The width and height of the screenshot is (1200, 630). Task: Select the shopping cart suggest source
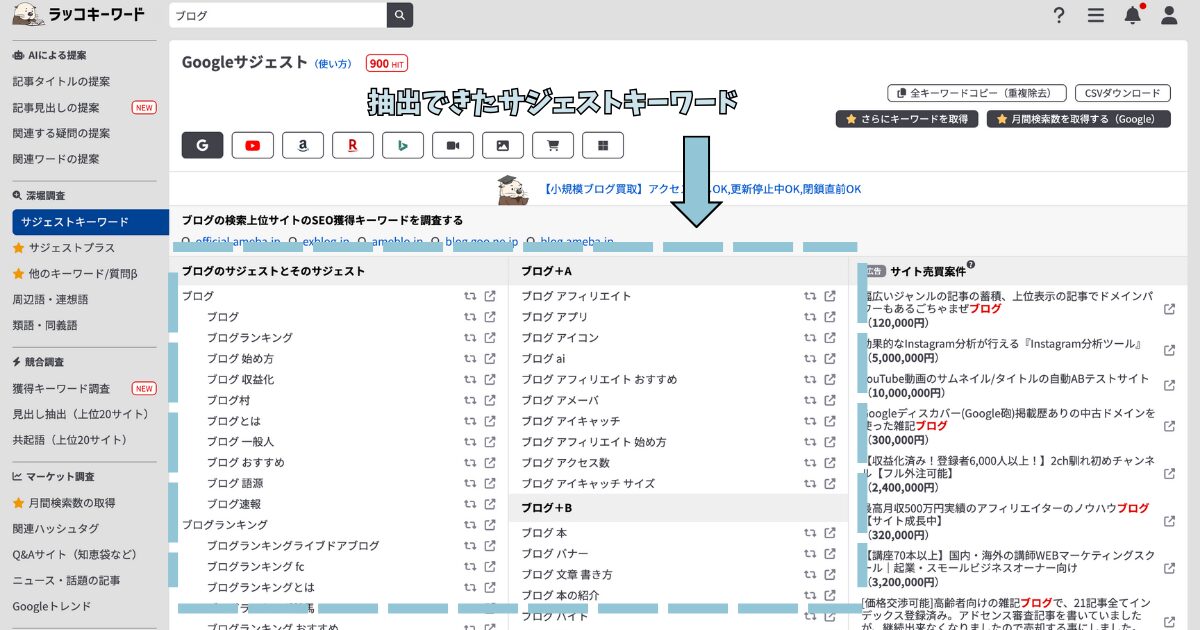pos(552,145)
